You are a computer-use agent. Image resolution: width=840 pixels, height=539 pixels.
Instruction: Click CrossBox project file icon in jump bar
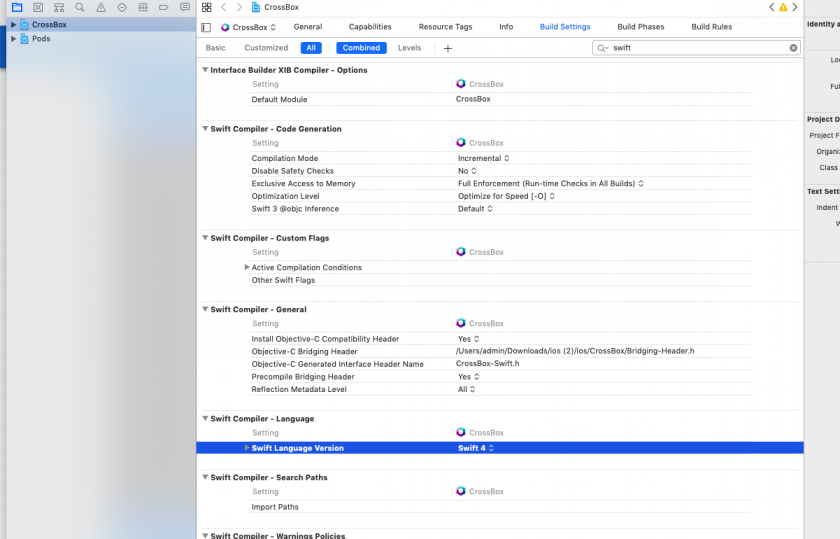pyautogui.click(x=256, y=7)
